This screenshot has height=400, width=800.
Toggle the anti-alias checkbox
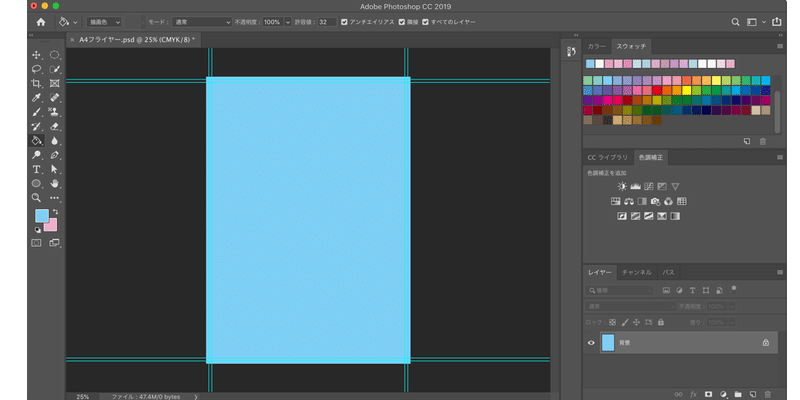pos(344,22)
